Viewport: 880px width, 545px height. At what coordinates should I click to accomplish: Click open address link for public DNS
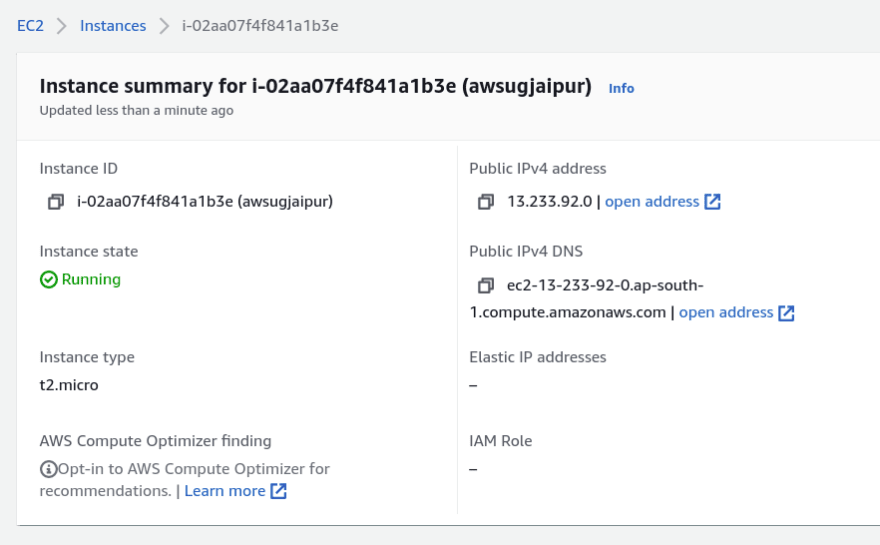click(726, 312)
